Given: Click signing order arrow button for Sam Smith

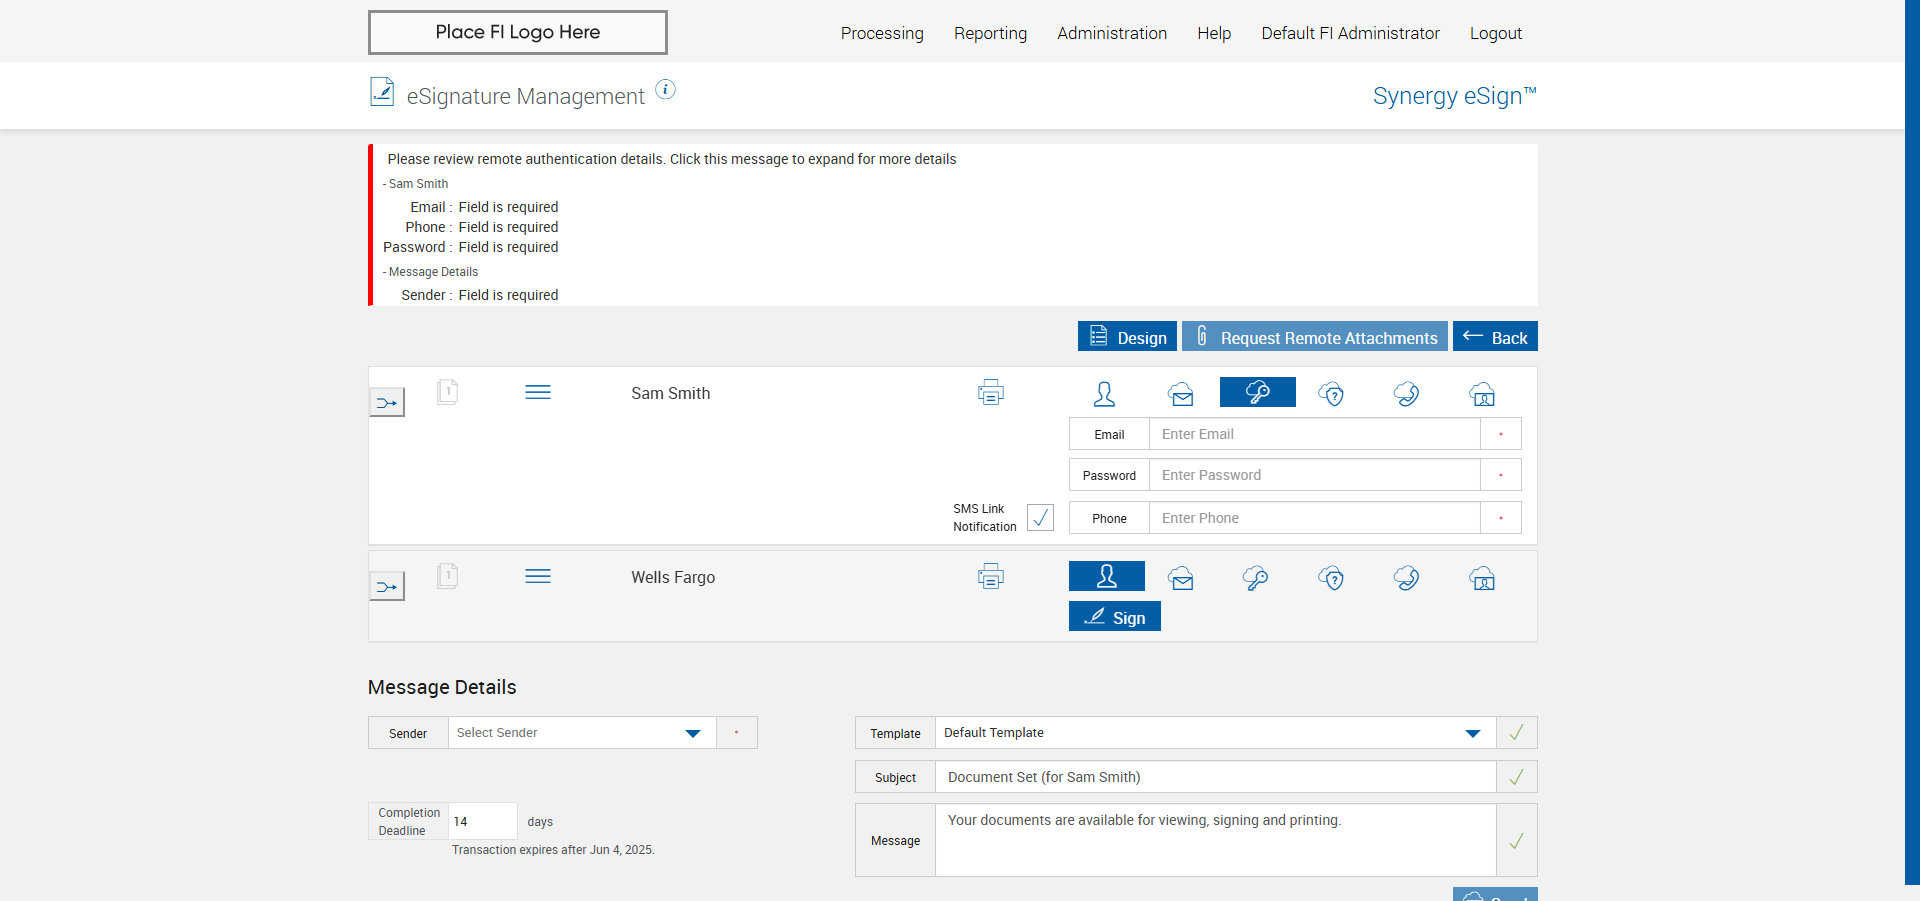Looking at the screenshot, I should (387, 402).
